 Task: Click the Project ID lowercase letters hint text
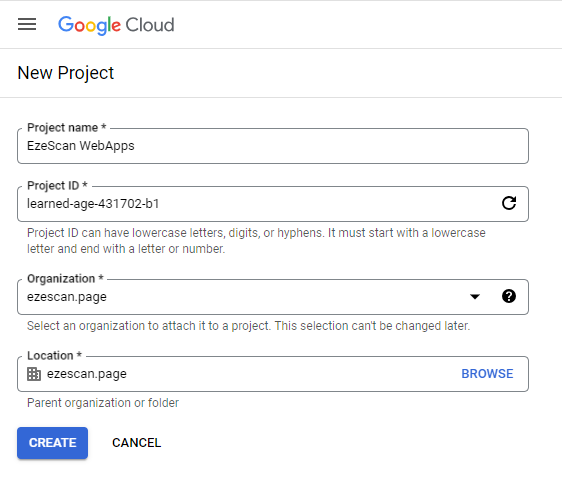coord(256,241)
